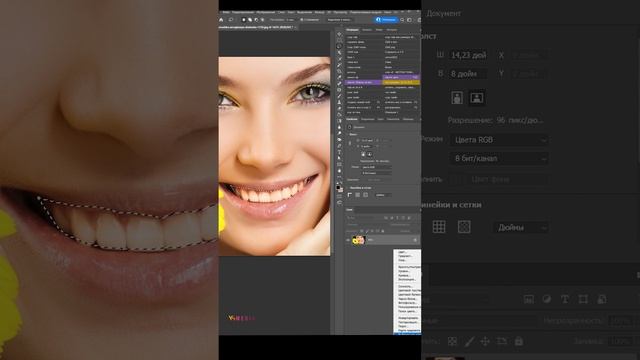Select the Gradient tool
640x360 pixels.
pyautogui.click(x=339, y=120)
